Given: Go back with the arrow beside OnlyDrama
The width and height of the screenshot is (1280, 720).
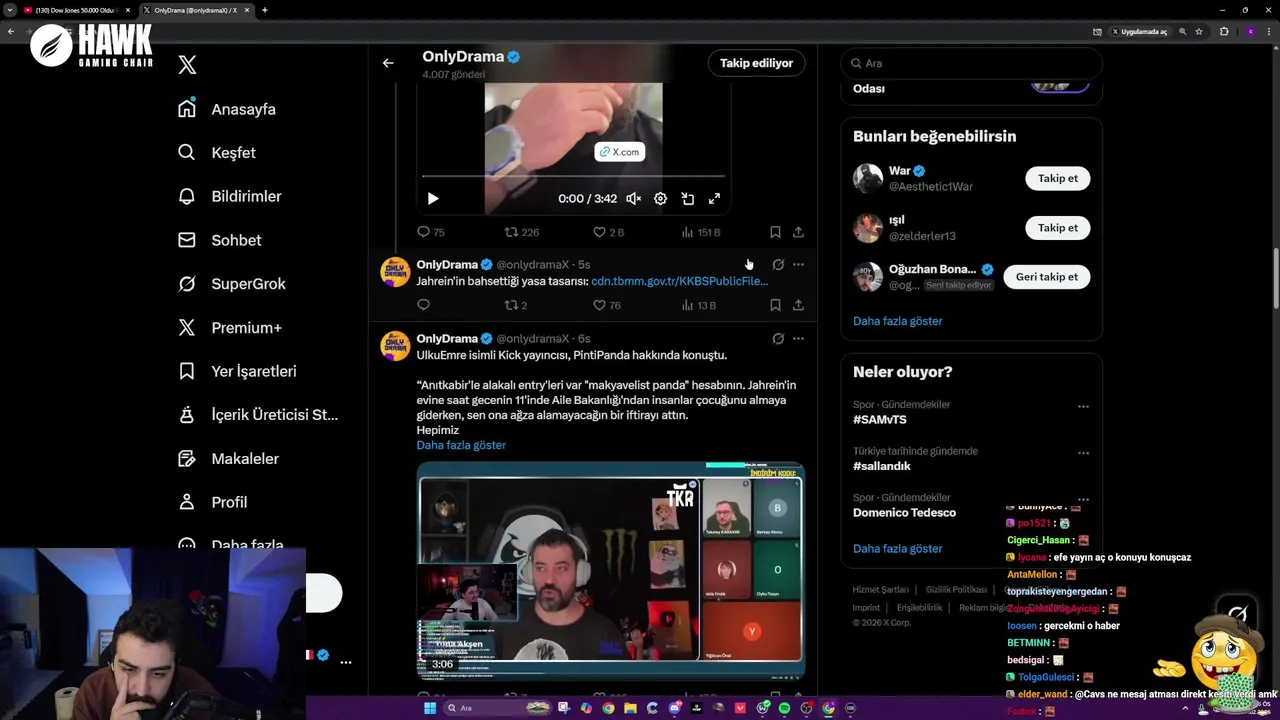Looking at the screenshot, I should click(388, 63).
